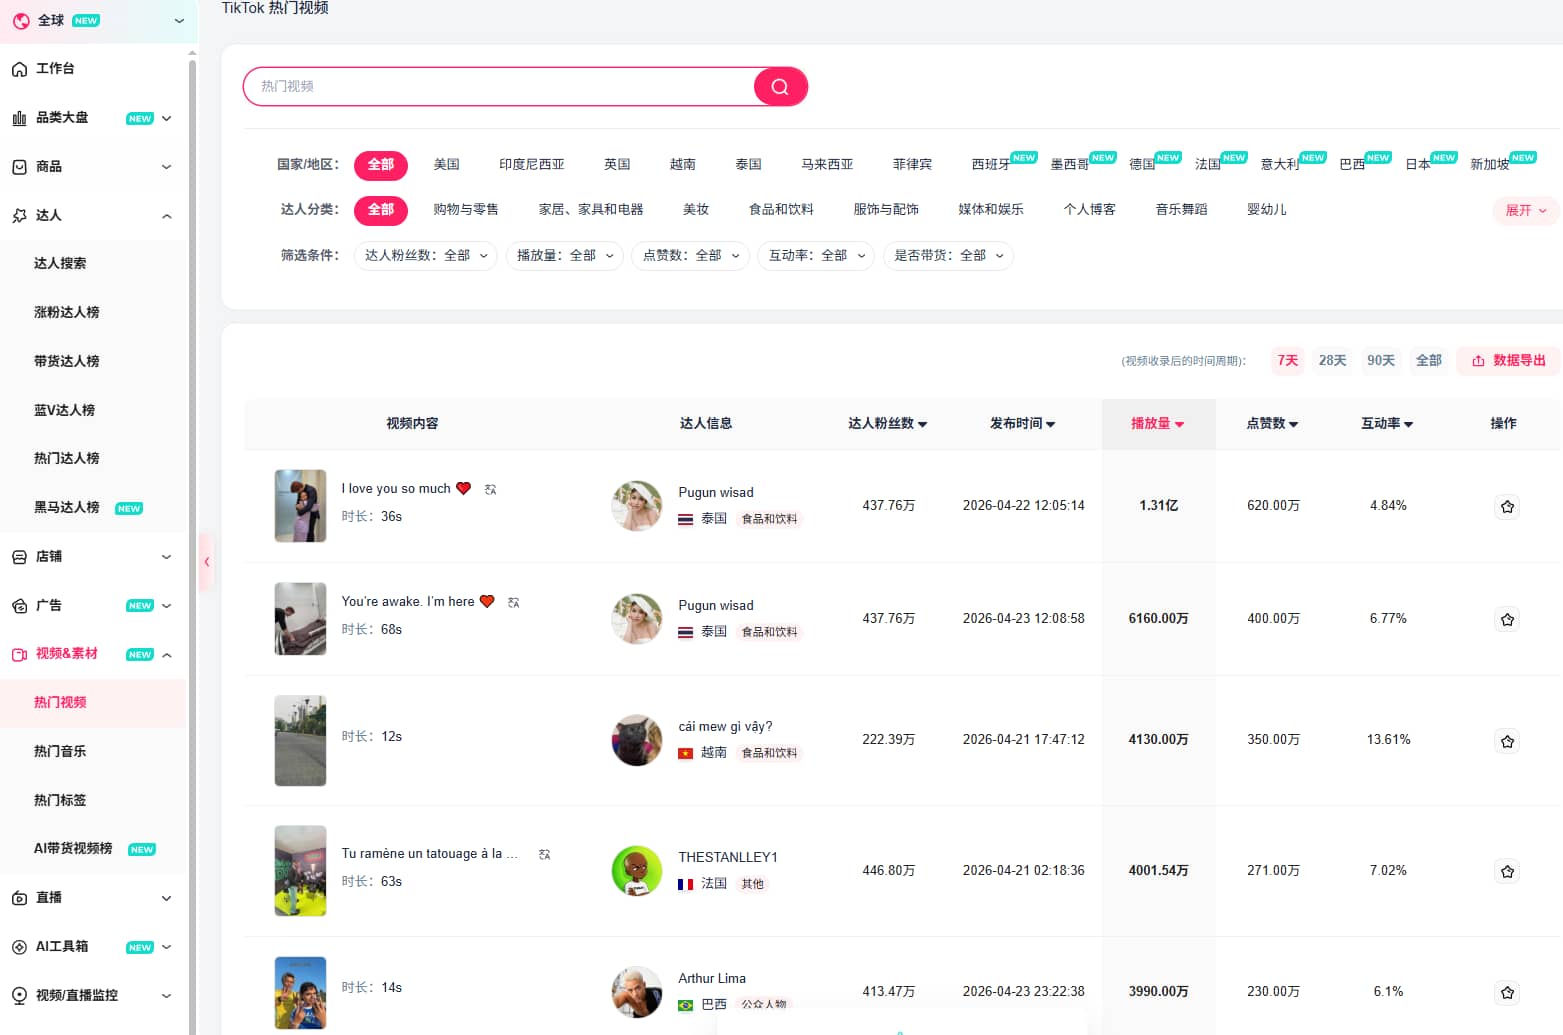Open 达人搜索 in the sidebar

pos(60,263)
